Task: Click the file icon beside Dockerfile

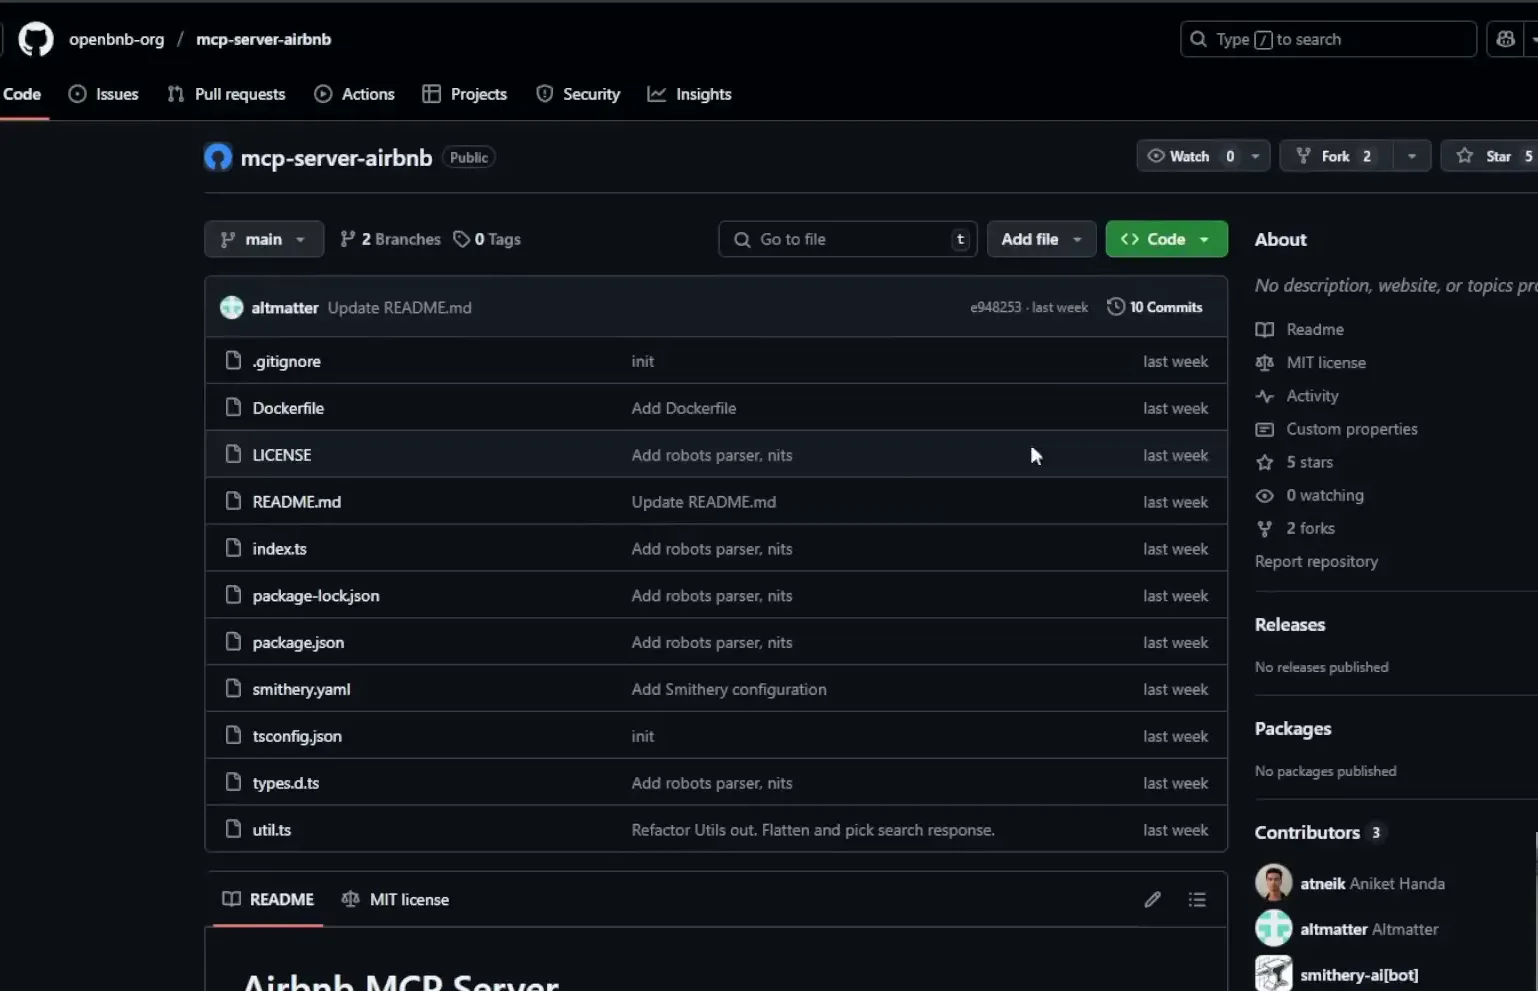Action: 233,407
